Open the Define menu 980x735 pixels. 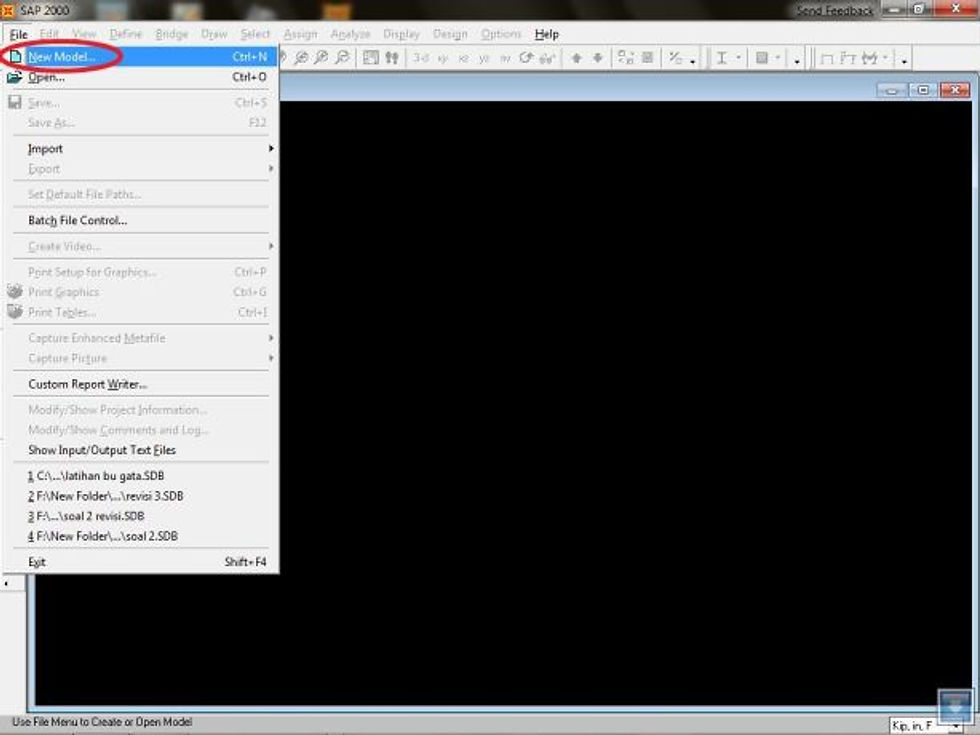pyautogui.click(x=126, y=34)
